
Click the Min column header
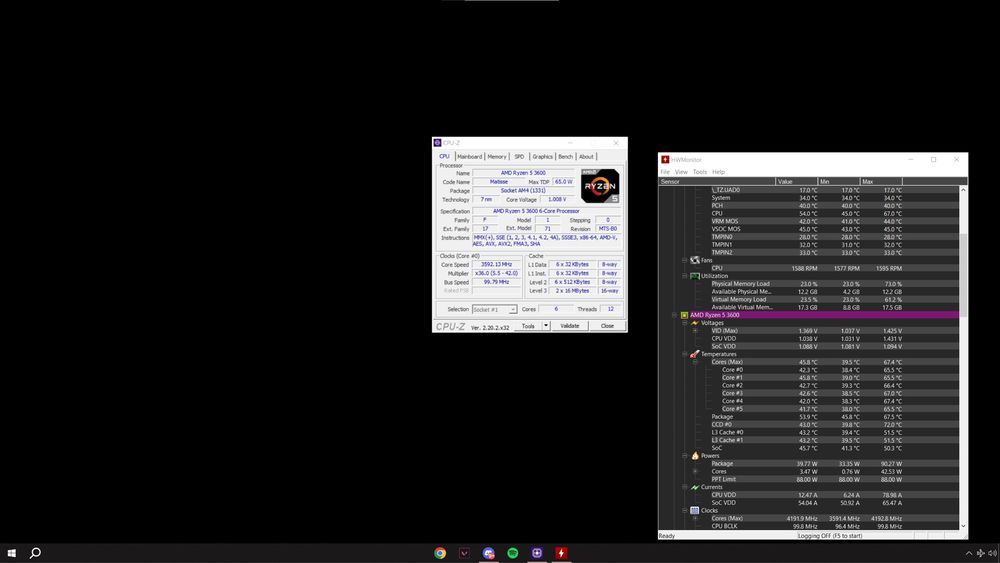point(838,182)
